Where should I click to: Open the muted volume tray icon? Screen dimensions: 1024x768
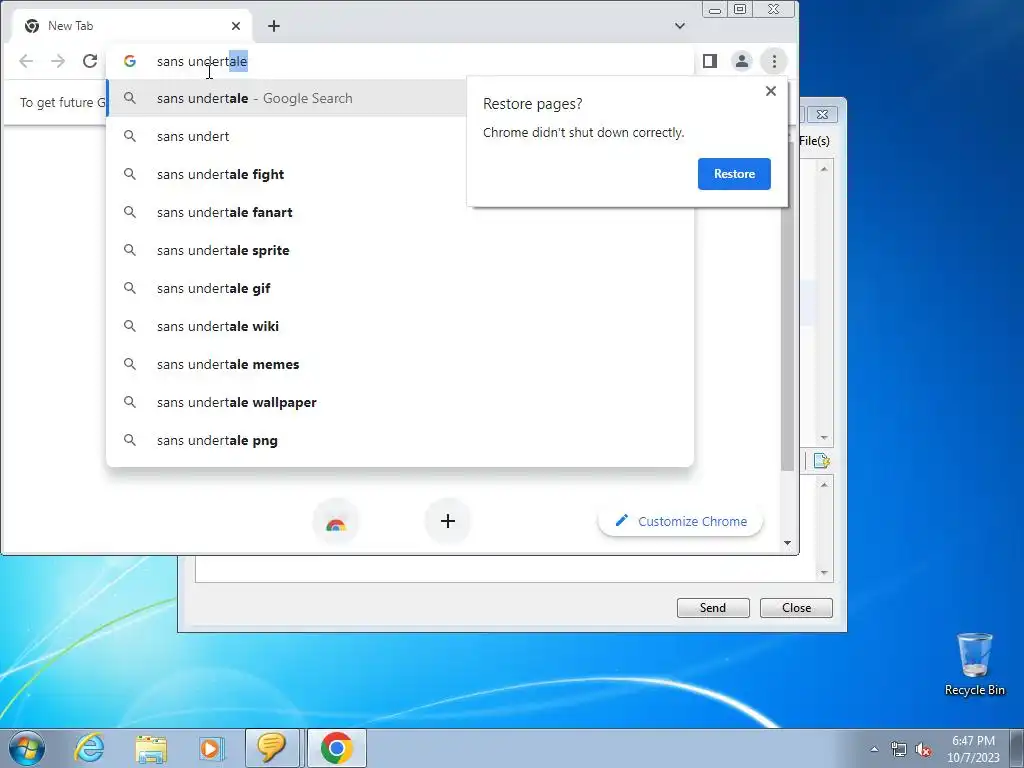[x=923, y=749]
